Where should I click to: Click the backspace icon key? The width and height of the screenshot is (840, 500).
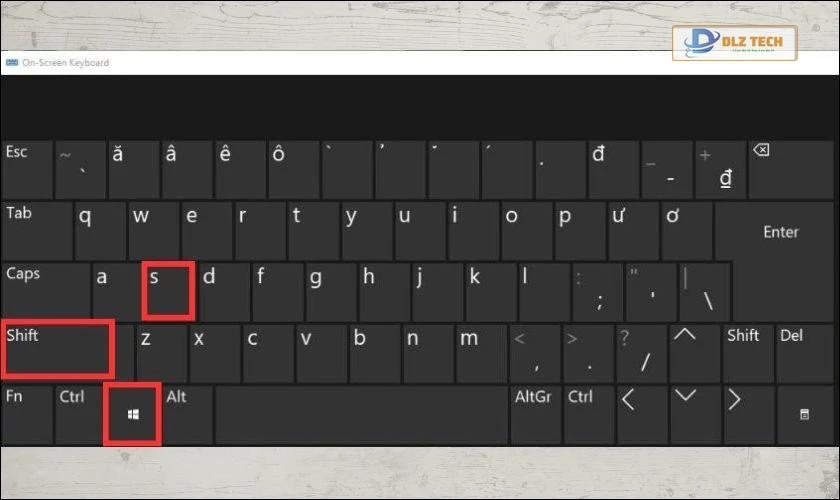point(790,170)
